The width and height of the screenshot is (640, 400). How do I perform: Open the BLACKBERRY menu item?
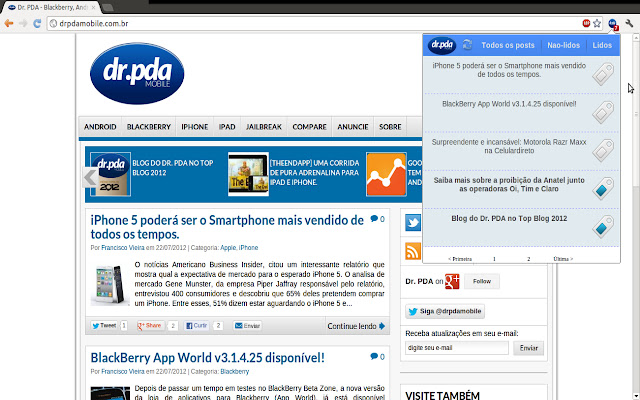(149, 127)
